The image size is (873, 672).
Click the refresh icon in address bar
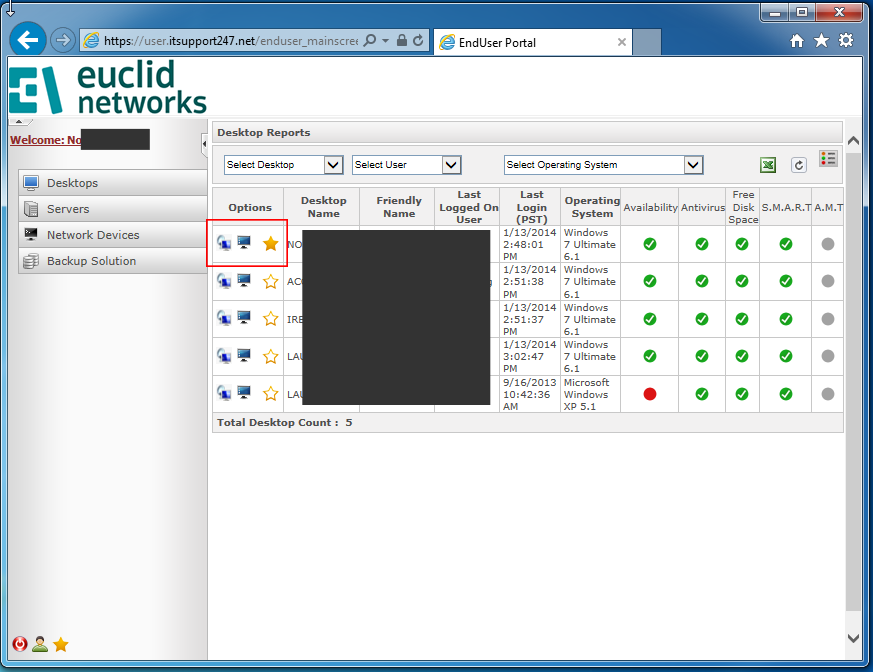(x=418, y=41)
